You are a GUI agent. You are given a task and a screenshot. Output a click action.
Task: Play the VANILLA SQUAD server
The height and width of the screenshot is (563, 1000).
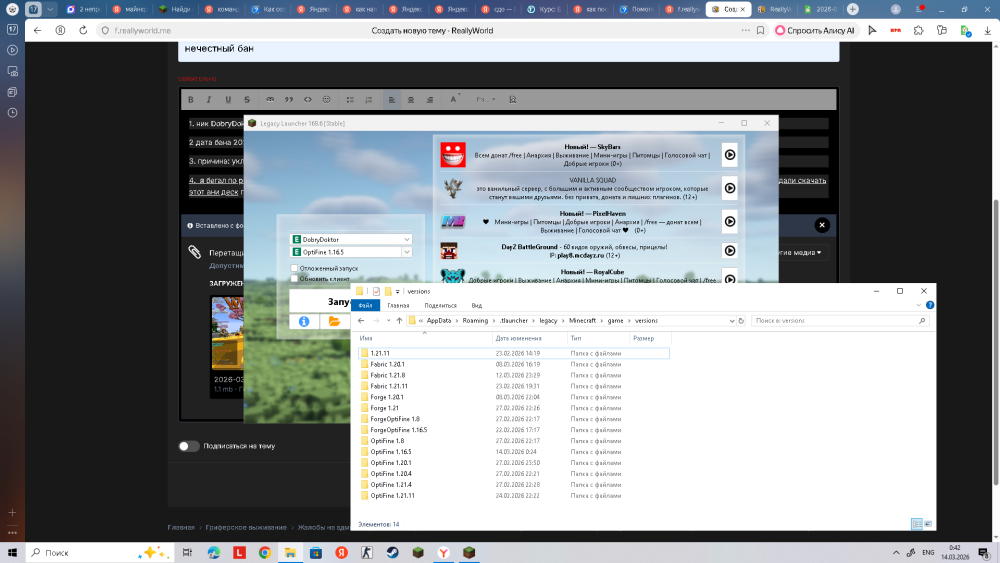(730, 188)
